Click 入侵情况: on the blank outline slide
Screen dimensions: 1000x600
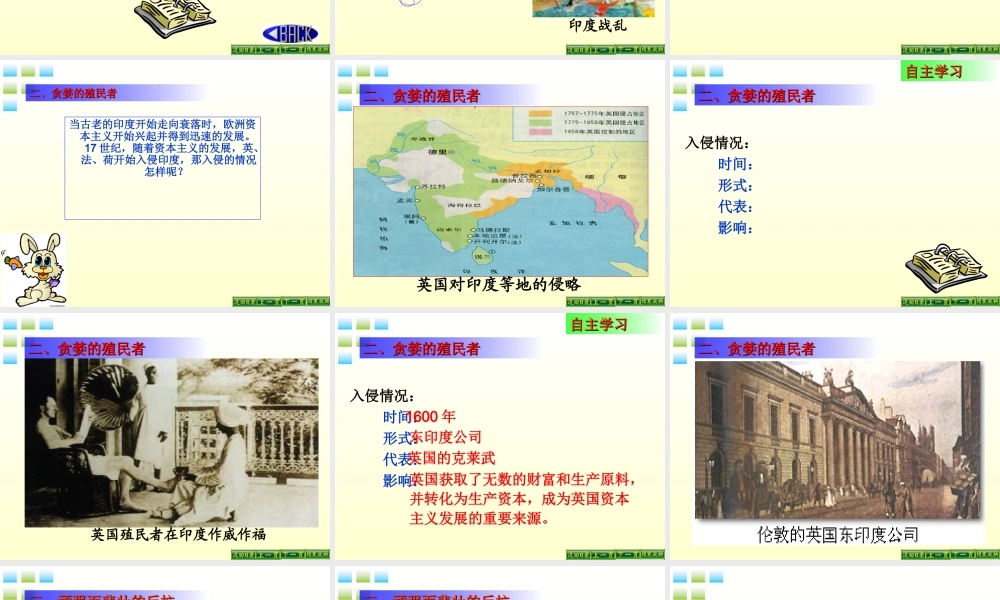tap(717, 143)
